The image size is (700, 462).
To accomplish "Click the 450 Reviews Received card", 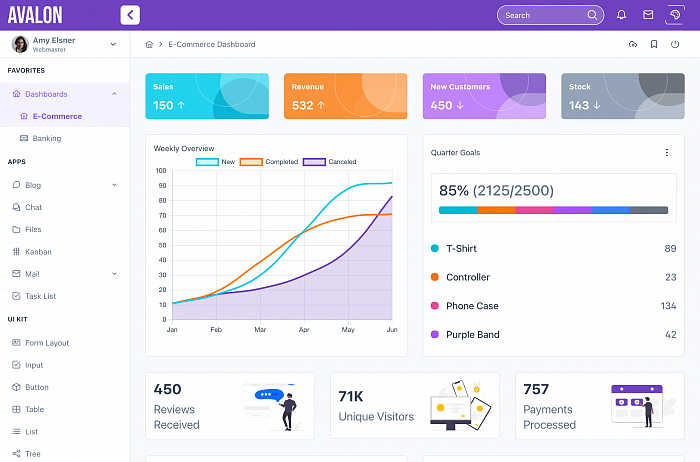I will [230, 406].
